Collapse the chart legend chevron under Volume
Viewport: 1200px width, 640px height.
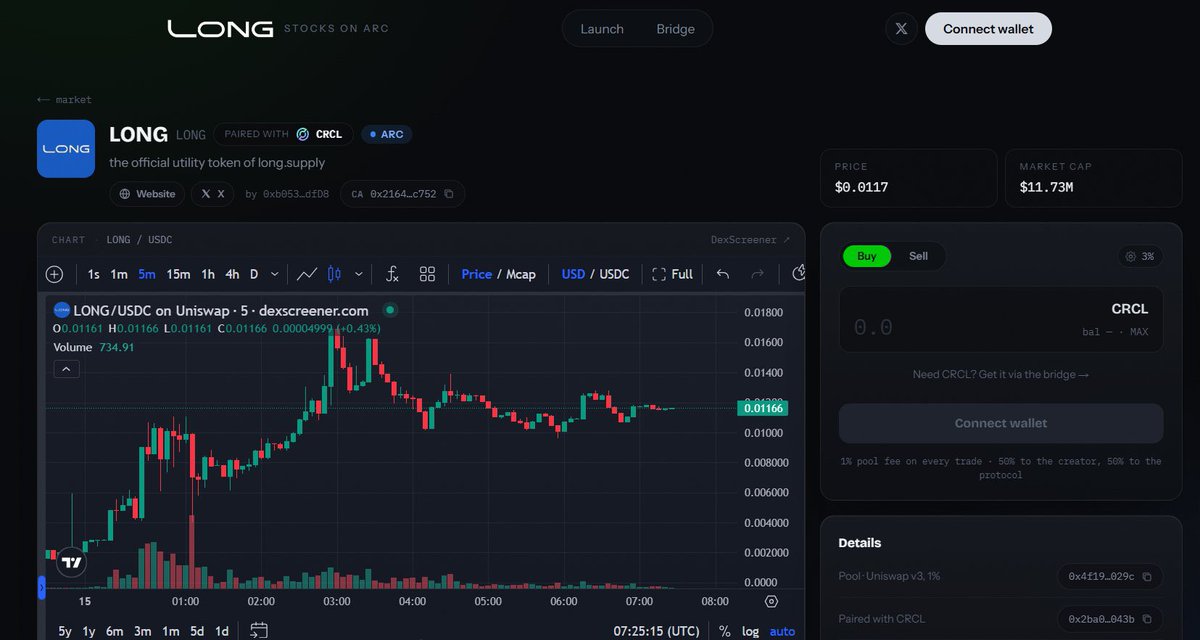pyautogui.click(x=66, y=369)
